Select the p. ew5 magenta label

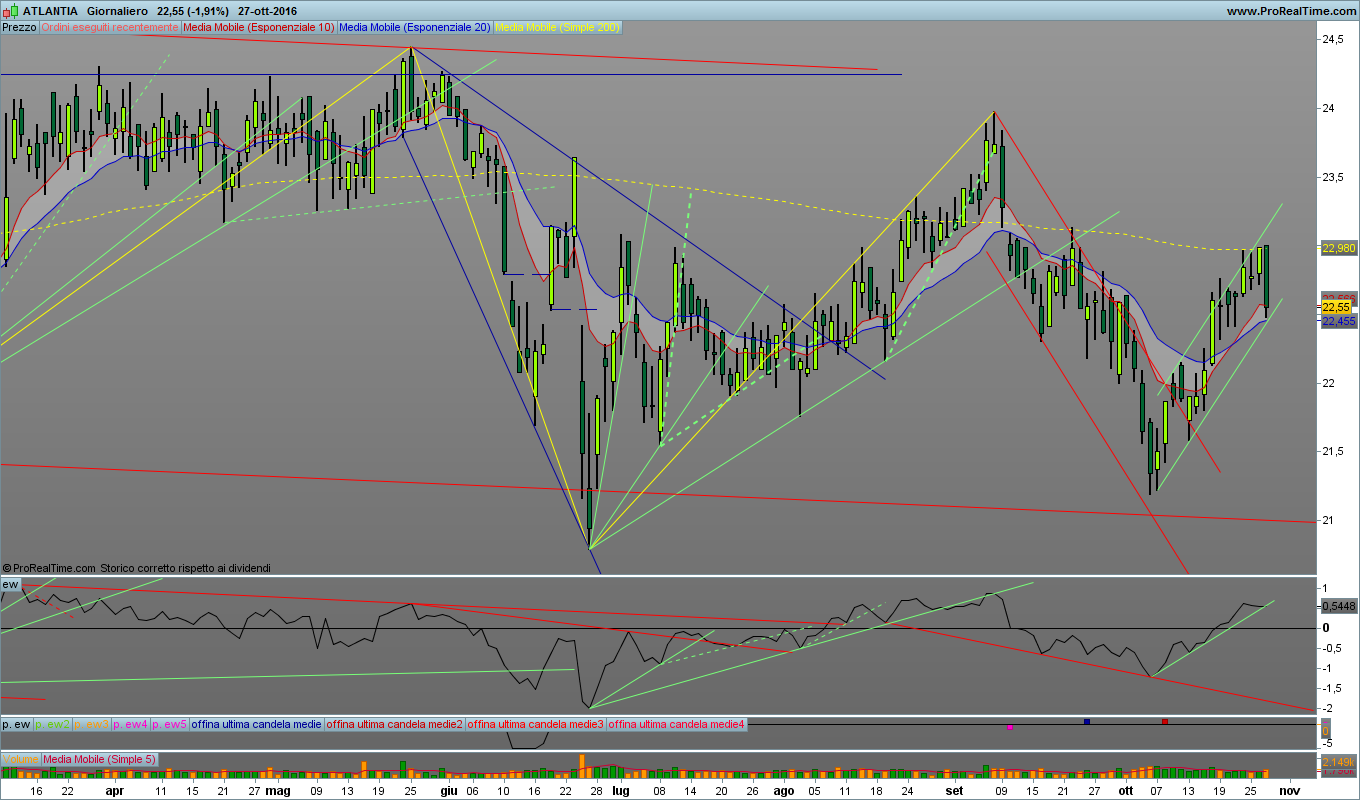[170, 723]
